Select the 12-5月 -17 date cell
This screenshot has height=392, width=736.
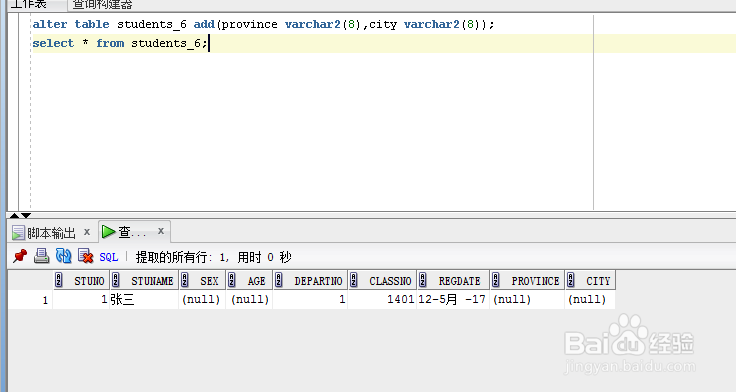[453, 300]
